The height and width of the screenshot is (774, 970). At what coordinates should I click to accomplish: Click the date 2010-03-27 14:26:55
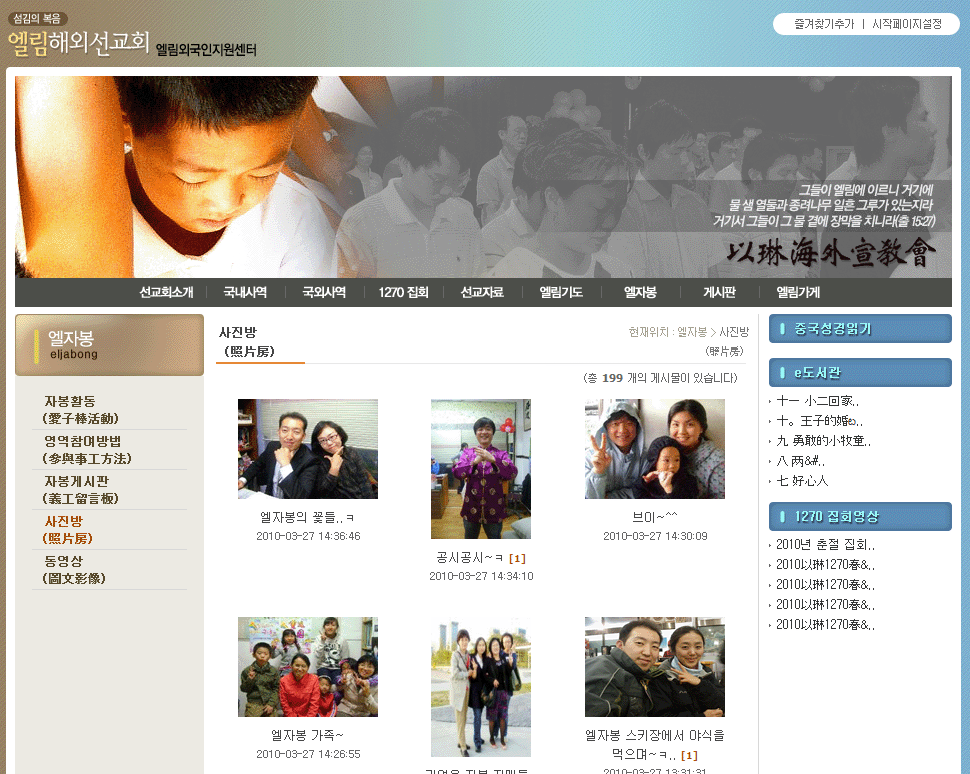[x=308, y=754]
